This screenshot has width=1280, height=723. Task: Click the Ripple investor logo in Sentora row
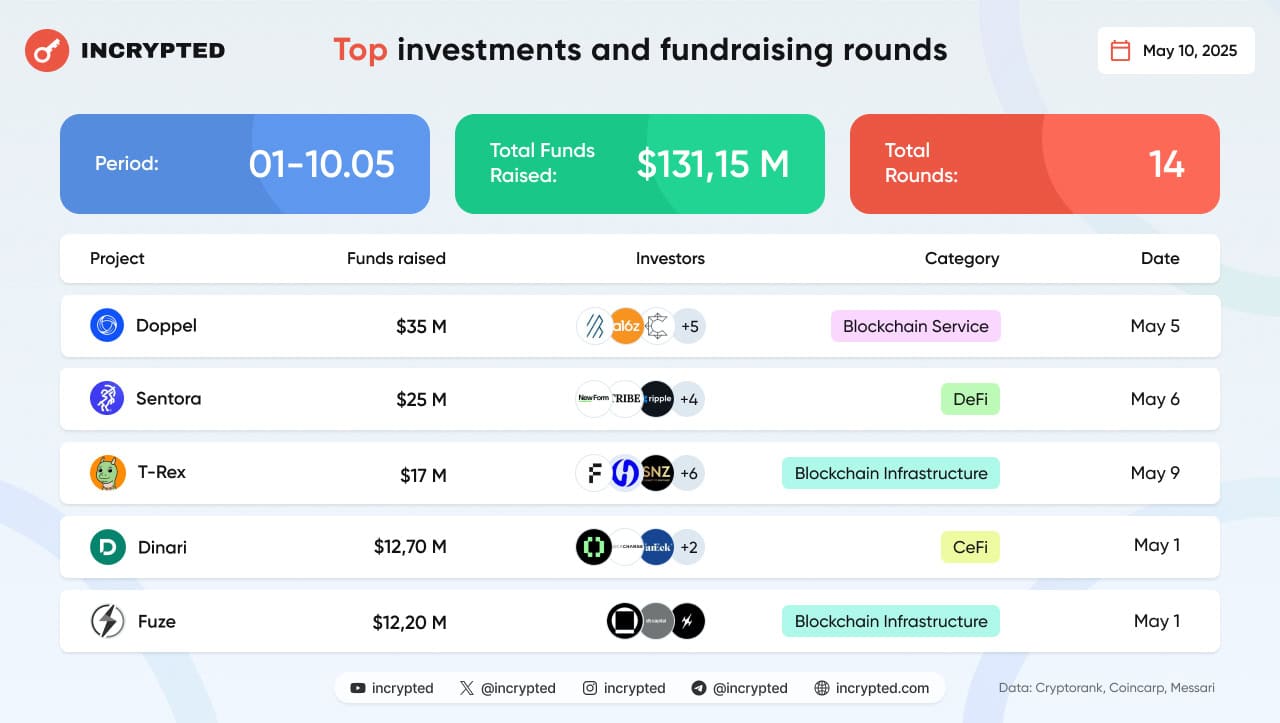[657, 399]
